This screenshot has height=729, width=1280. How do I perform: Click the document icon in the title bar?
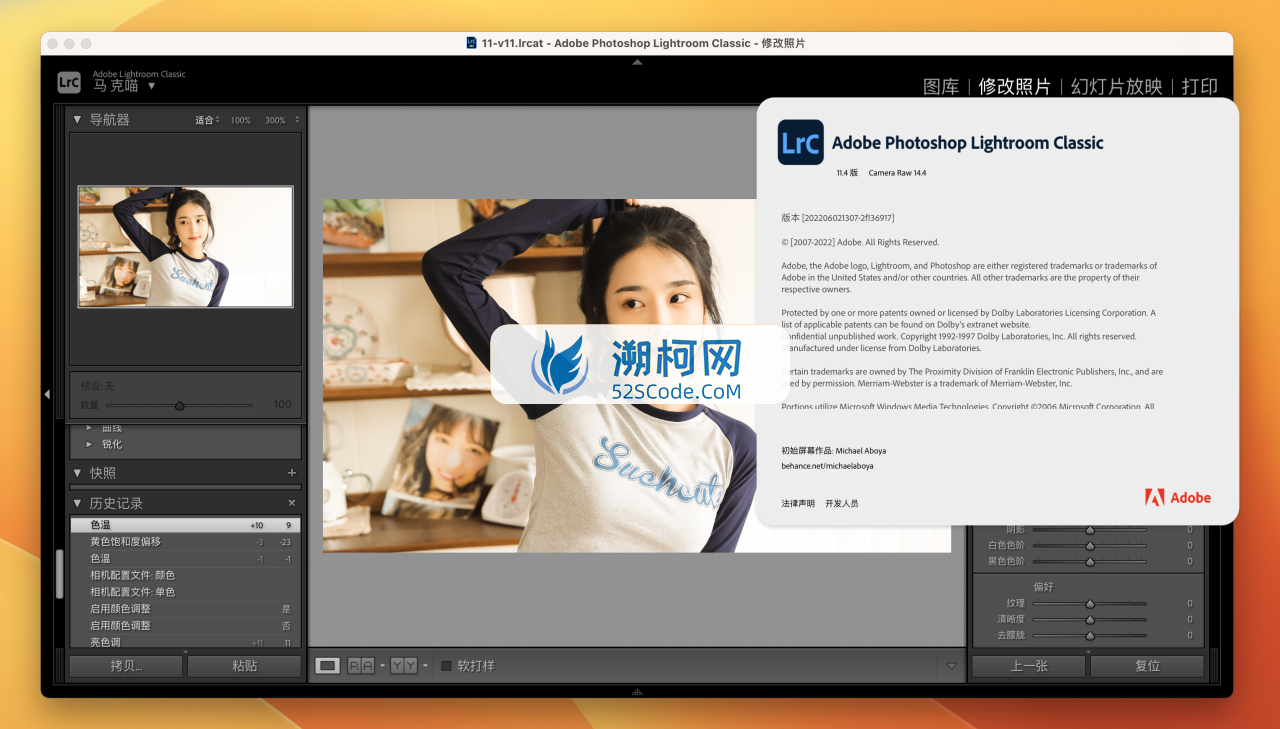[x=472, y=43]
